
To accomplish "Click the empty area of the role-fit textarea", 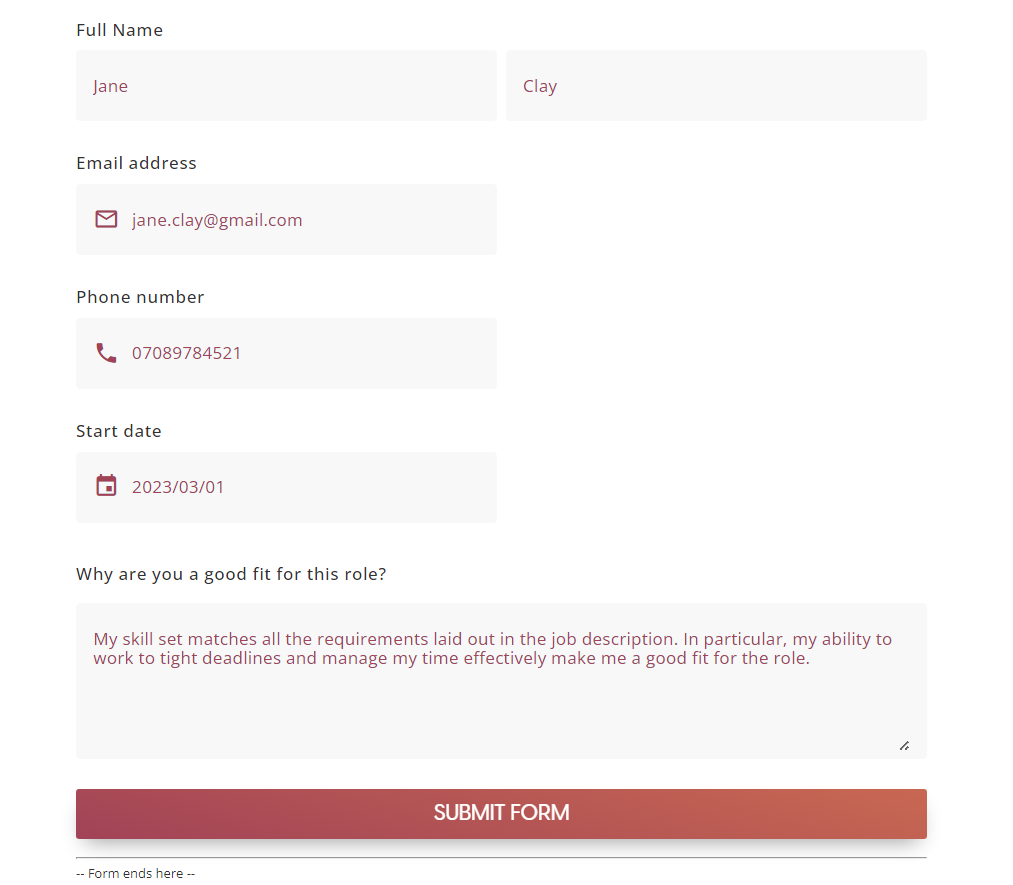I will point(500,712).
